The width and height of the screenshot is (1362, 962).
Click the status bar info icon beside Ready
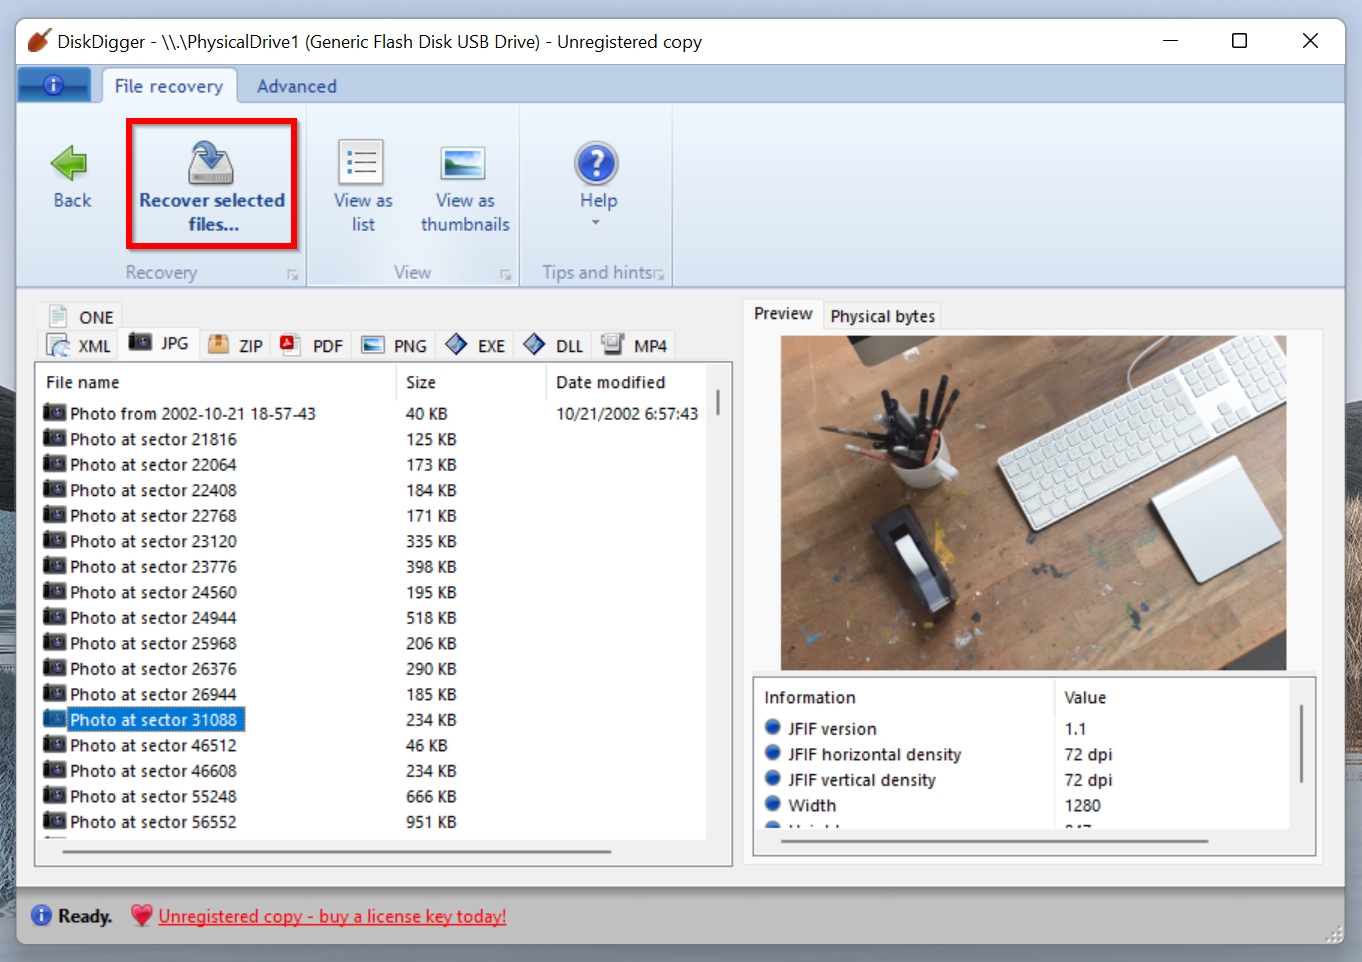41,915
